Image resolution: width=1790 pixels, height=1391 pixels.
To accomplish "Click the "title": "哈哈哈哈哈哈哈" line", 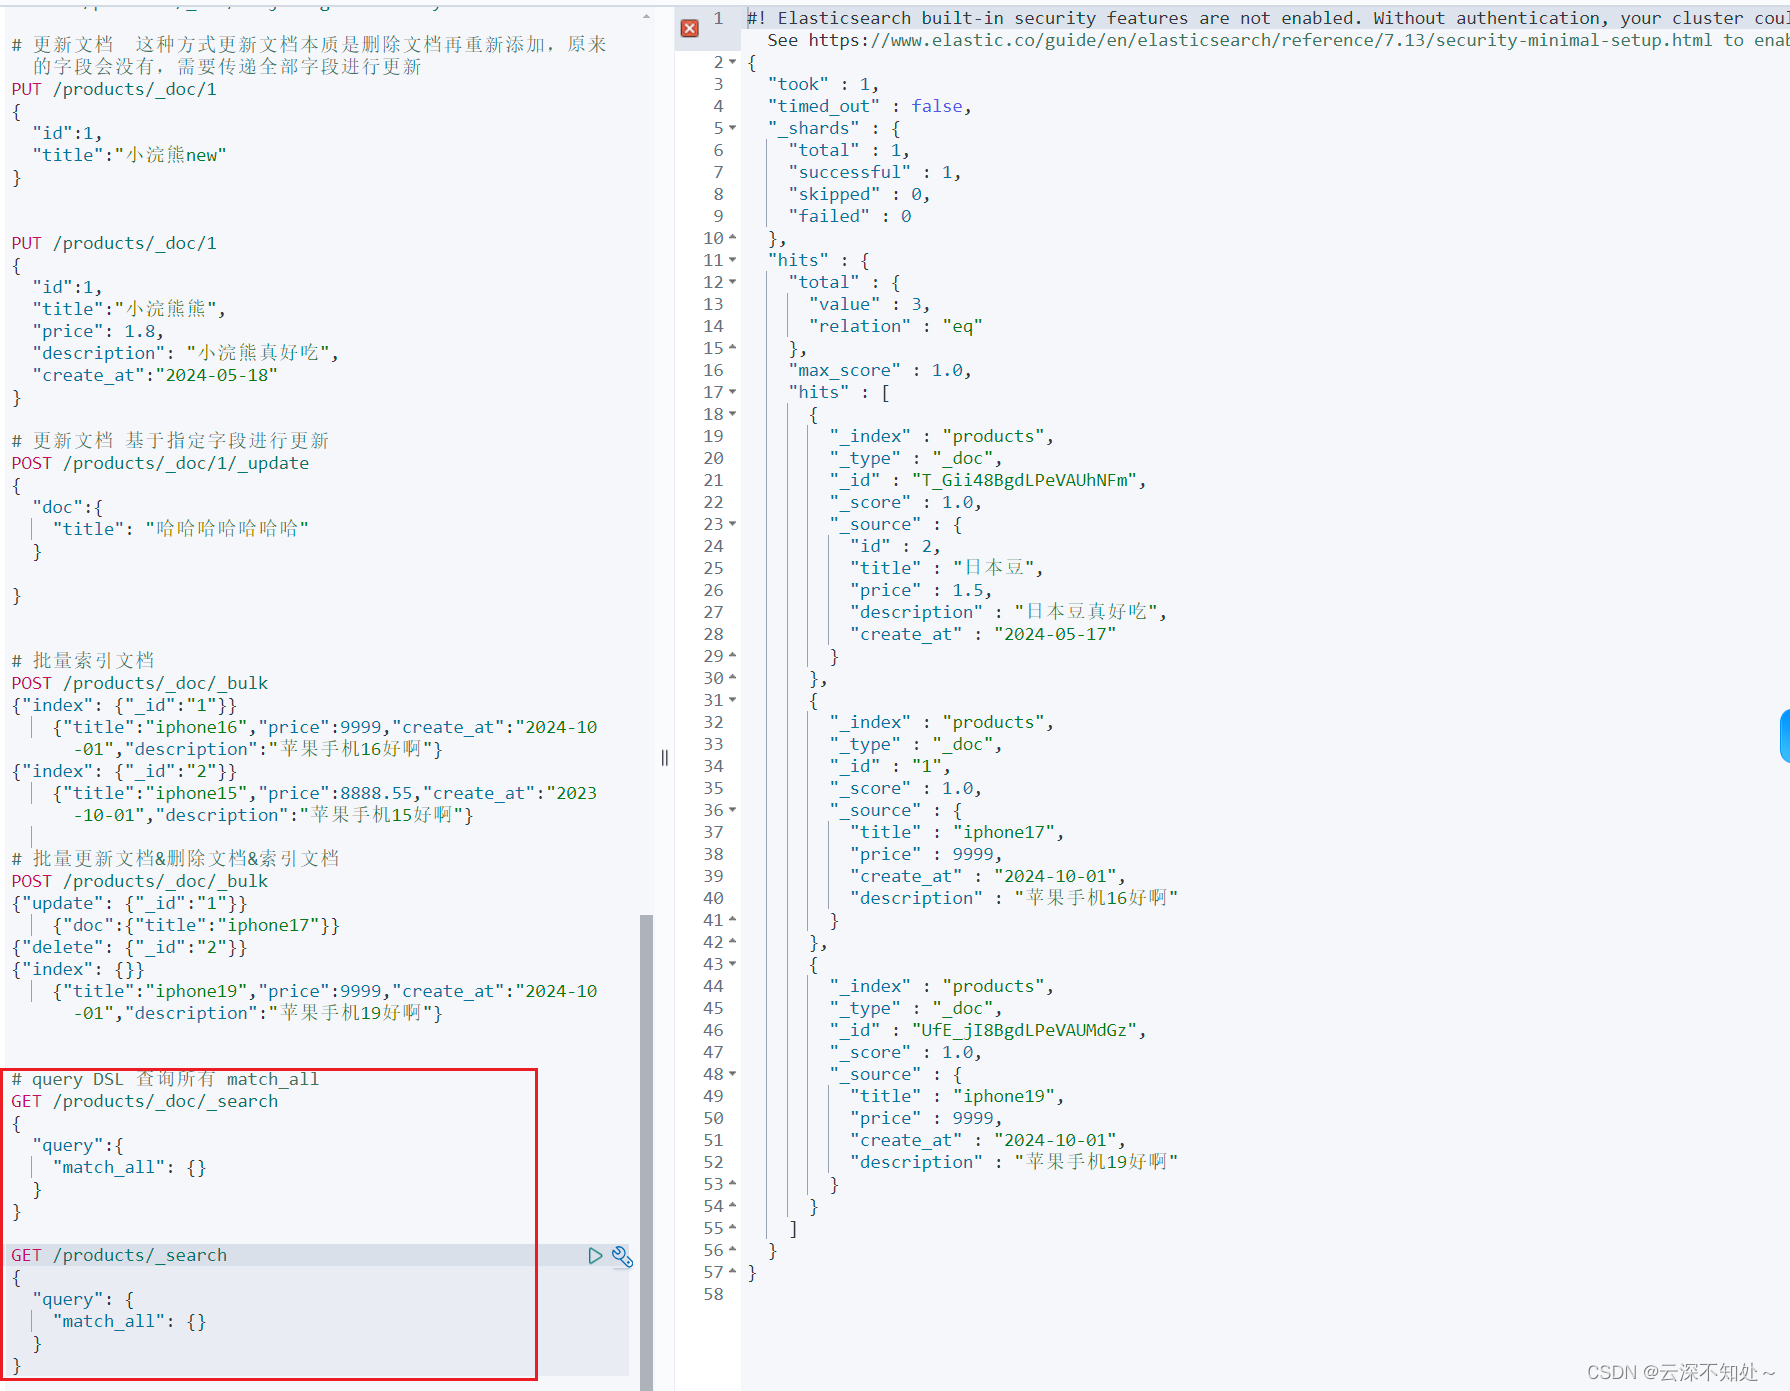I will point(181,529).
